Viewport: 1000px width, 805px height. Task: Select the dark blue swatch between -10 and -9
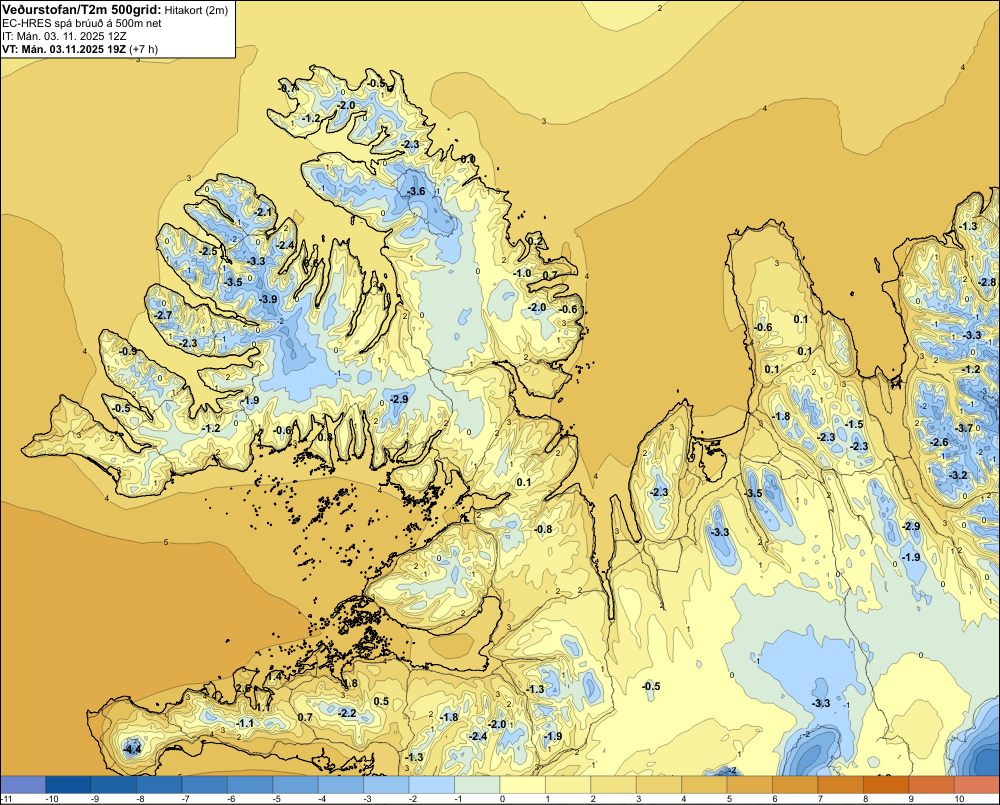click(x=68, y=784)
